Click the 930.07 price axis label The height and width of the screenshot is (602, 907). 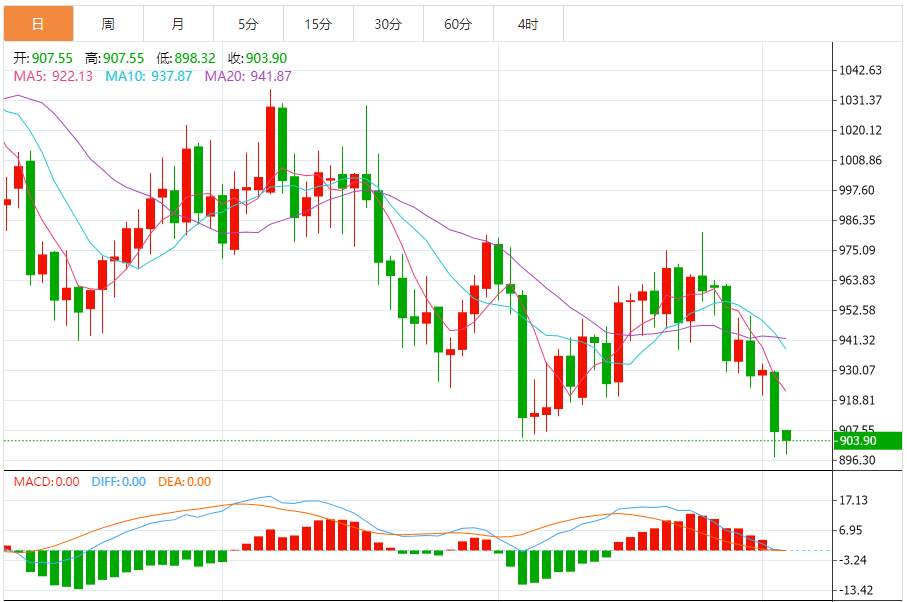tap(857, 370)
